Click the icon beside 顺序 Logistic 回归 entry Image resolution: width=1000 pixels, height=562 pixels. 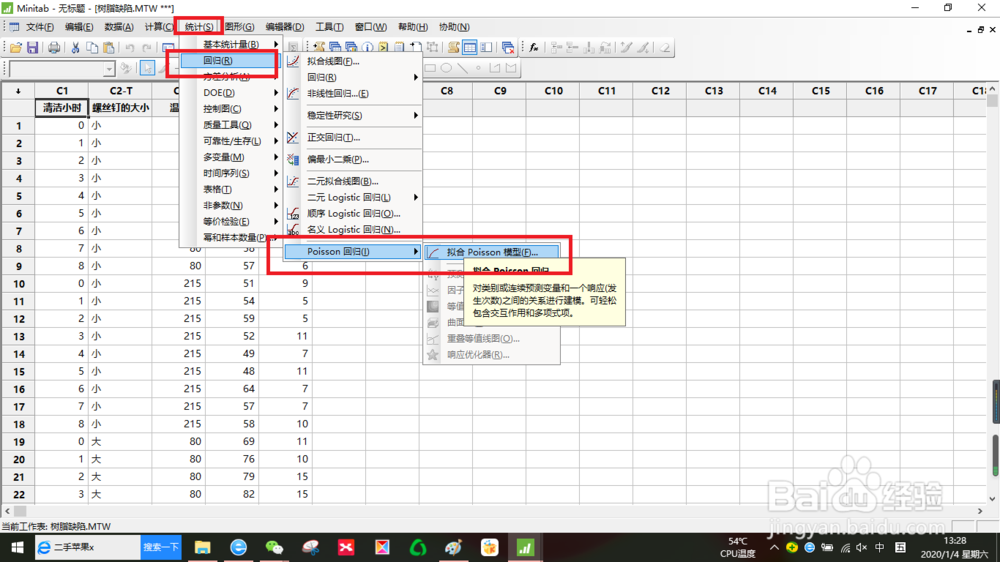293,214
